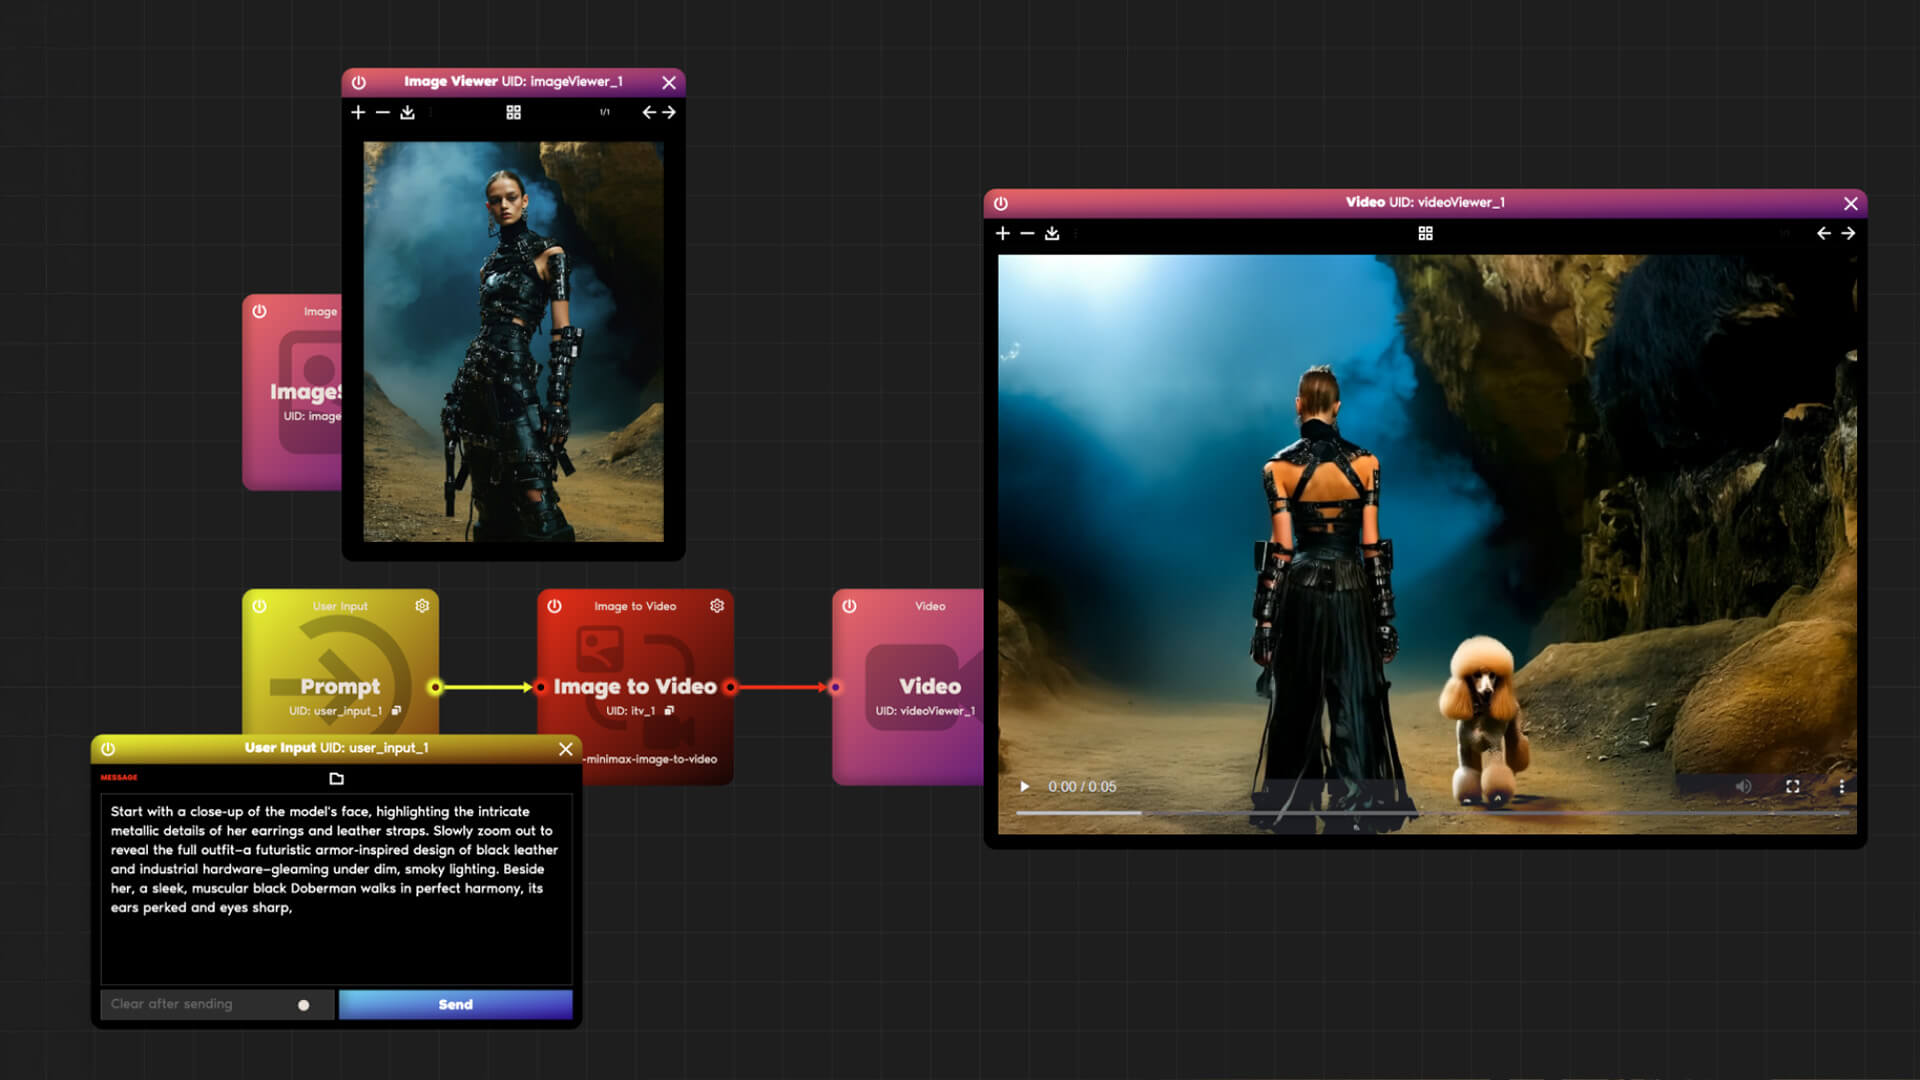
Task: Zoom out using Video viewer minus icon
Action: [x=1027, y=233]
